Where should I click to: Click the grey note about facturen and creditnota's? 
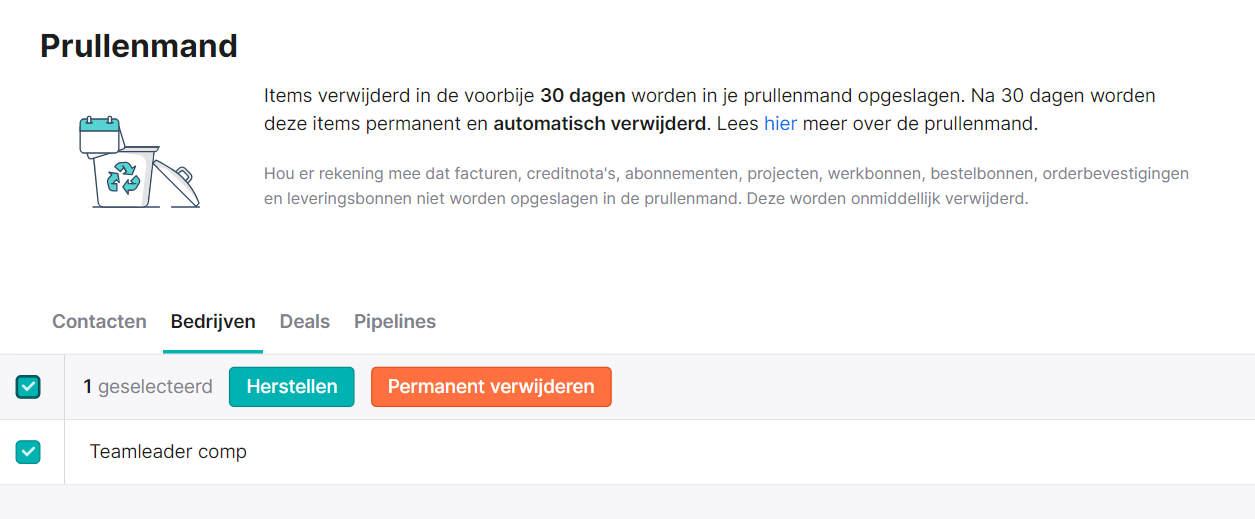click(x=726, y=186)
